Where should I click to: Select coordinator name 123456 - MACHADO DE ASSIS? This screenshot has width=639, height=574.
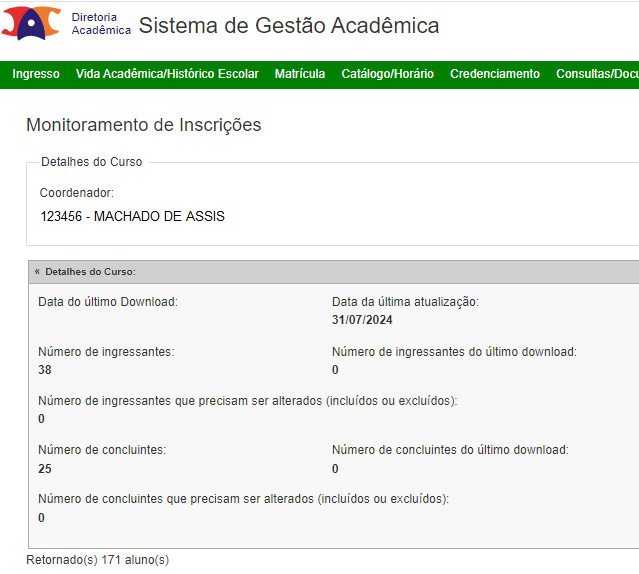[x=132, y=216]
